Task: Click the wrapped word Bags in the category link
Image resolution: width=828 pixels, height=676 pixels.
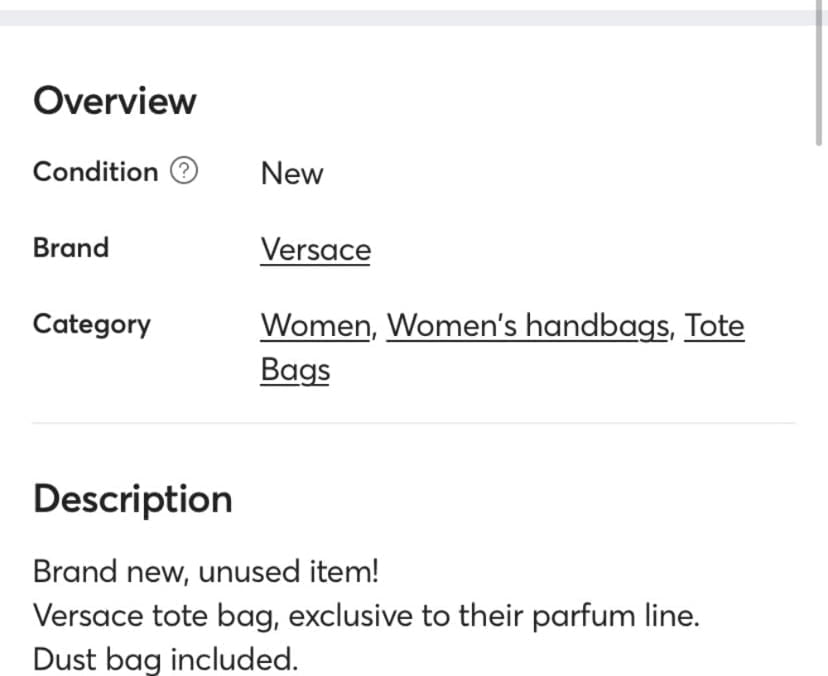Action: pos(295,370)
